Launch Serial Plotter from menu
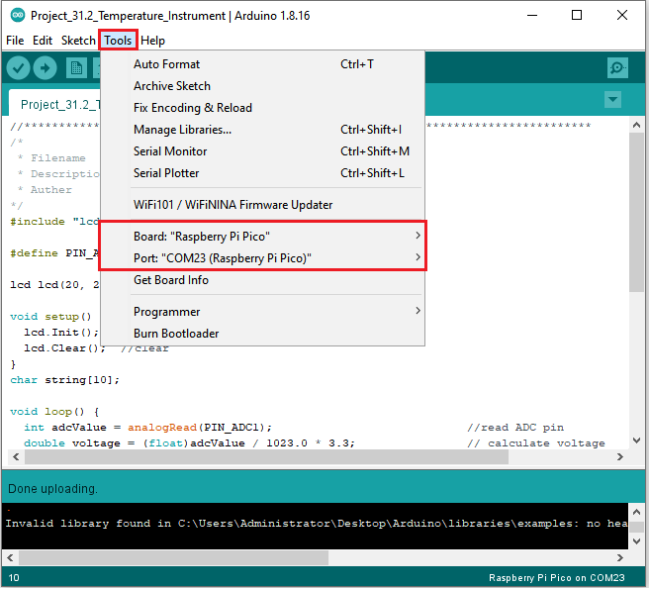The height and width of the screenshot is (589, 650). click(x=262, y=173)
